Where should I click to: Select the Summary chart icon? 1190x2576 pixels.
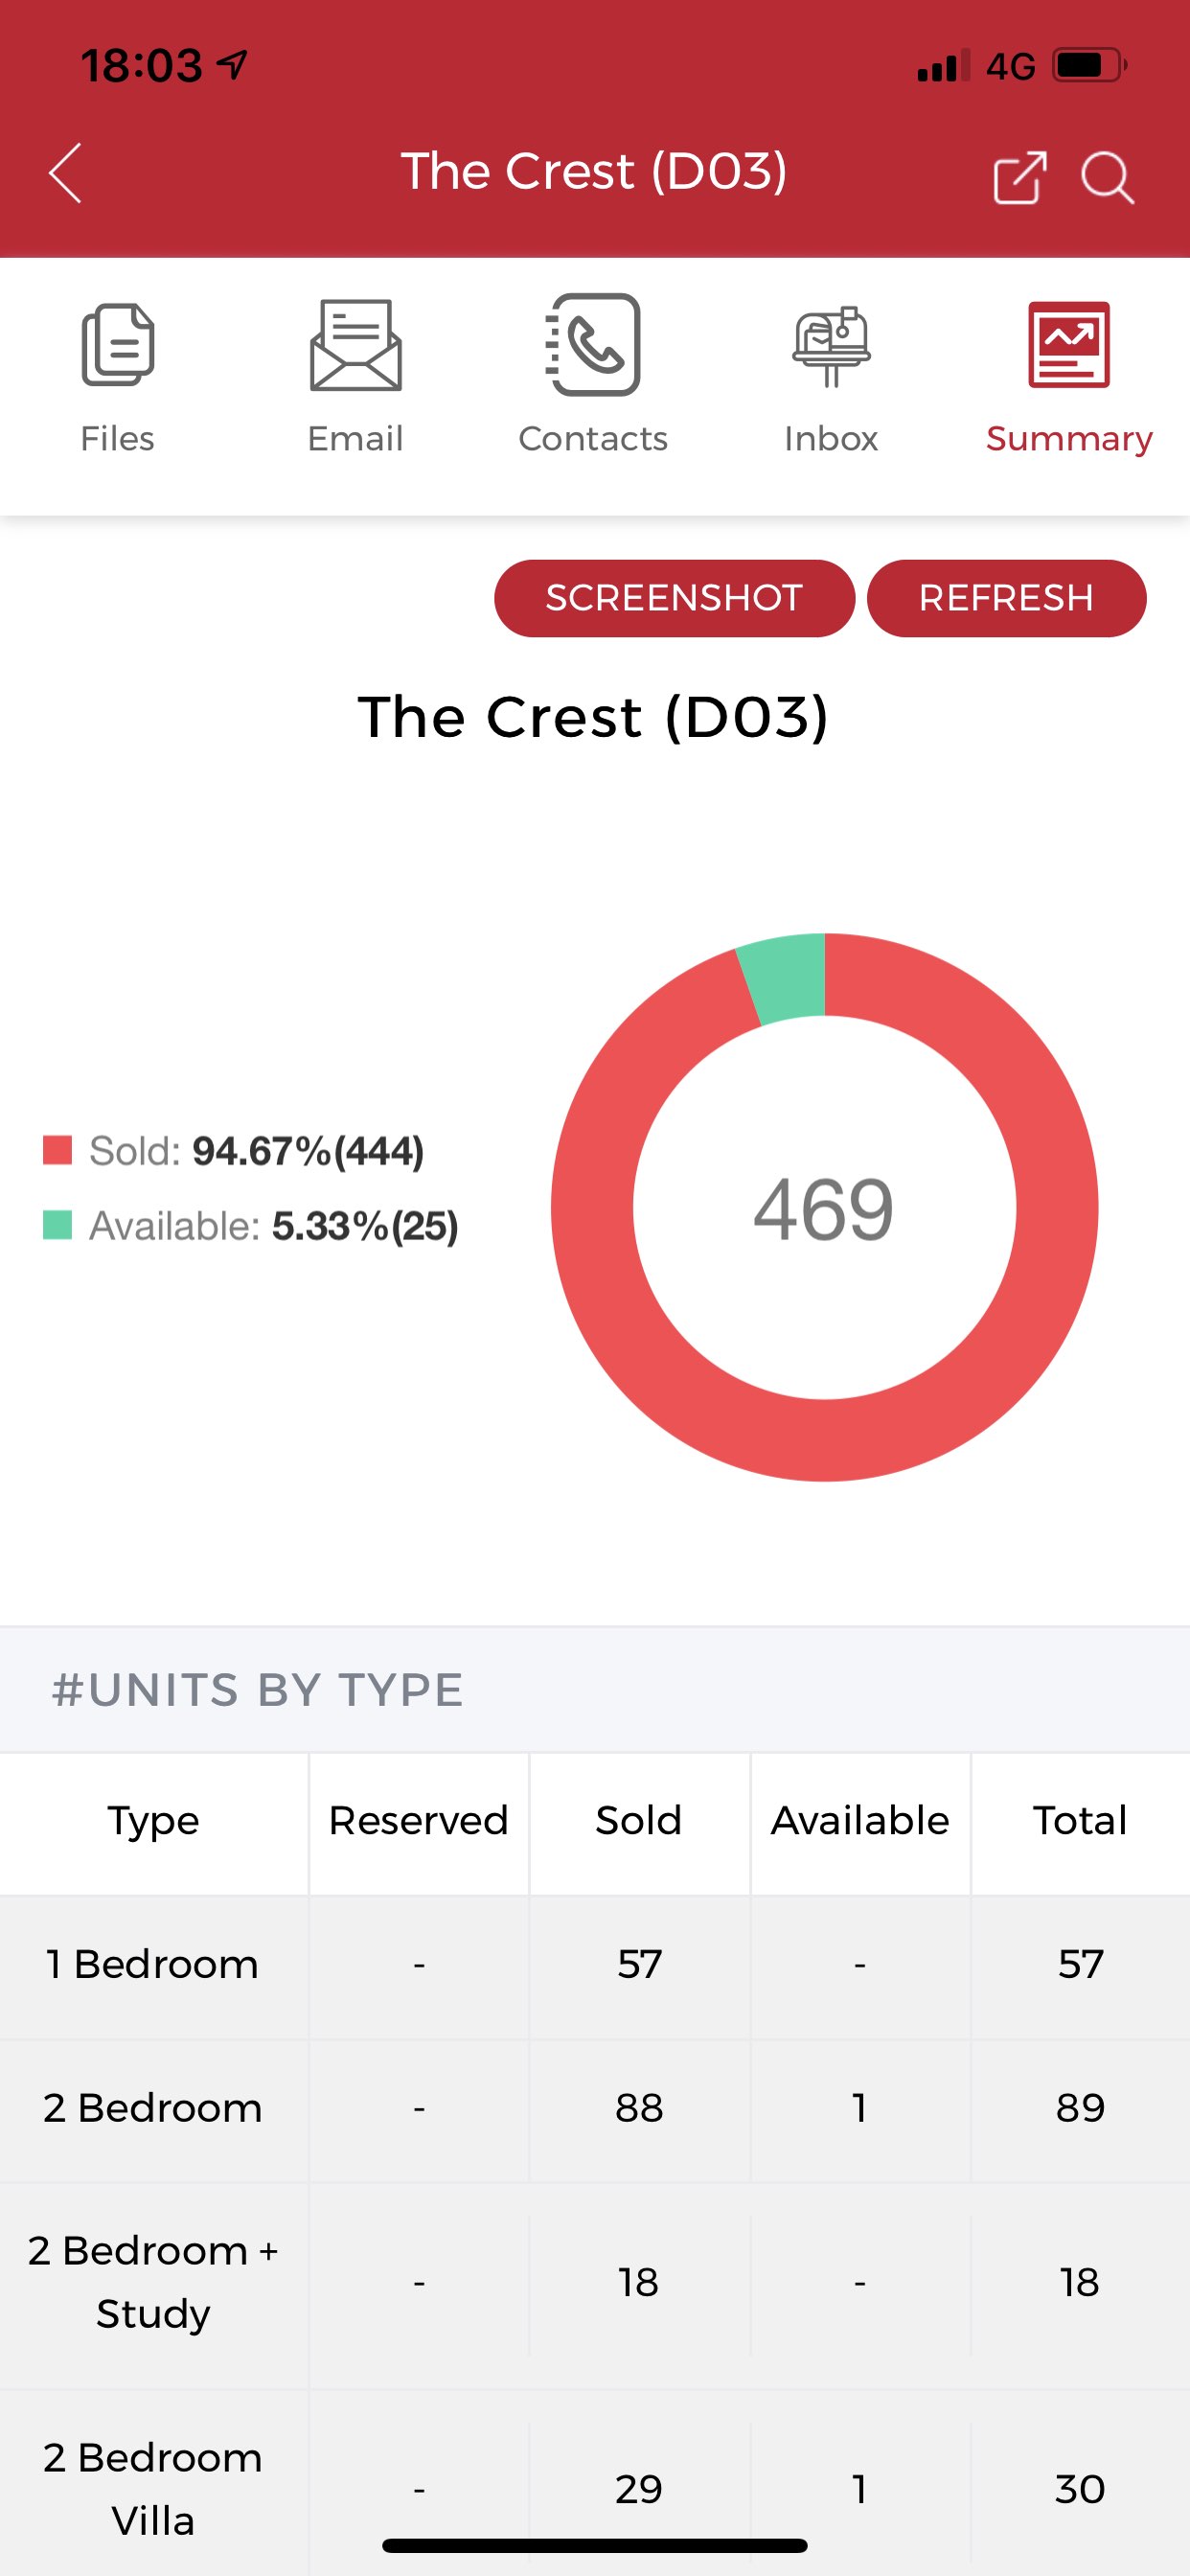click(x=1068, y=345)
